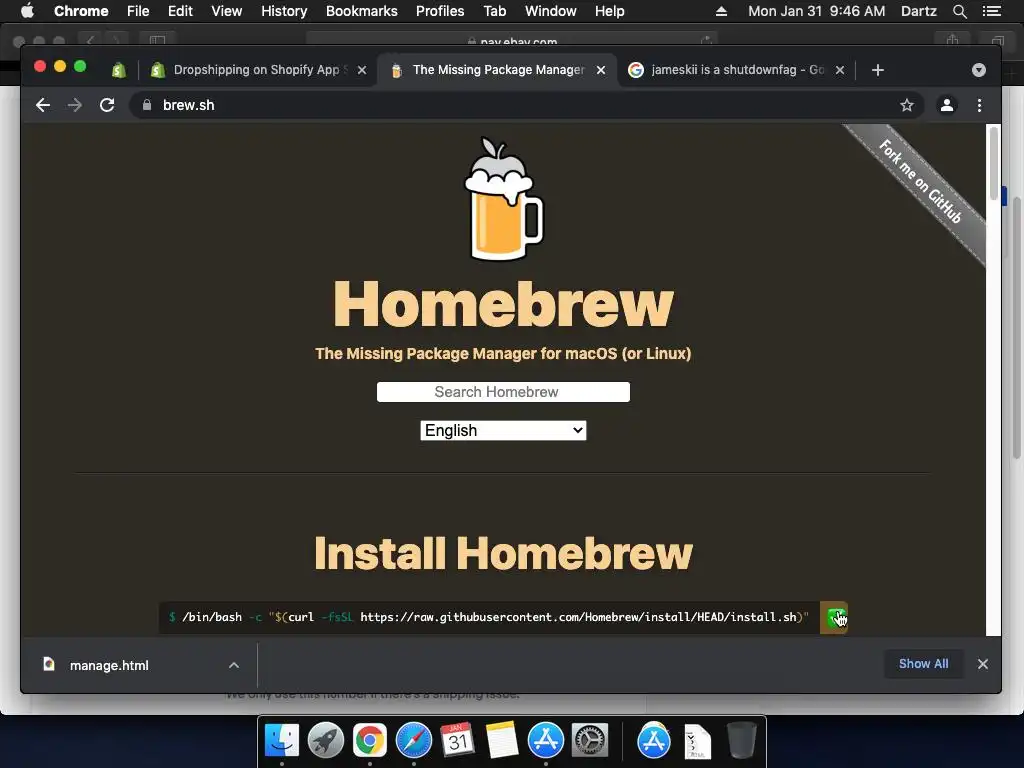The width and height of the screenshot is (1024, 768).
Task: Open the Tab menu
Action: [x=495, y=11]
